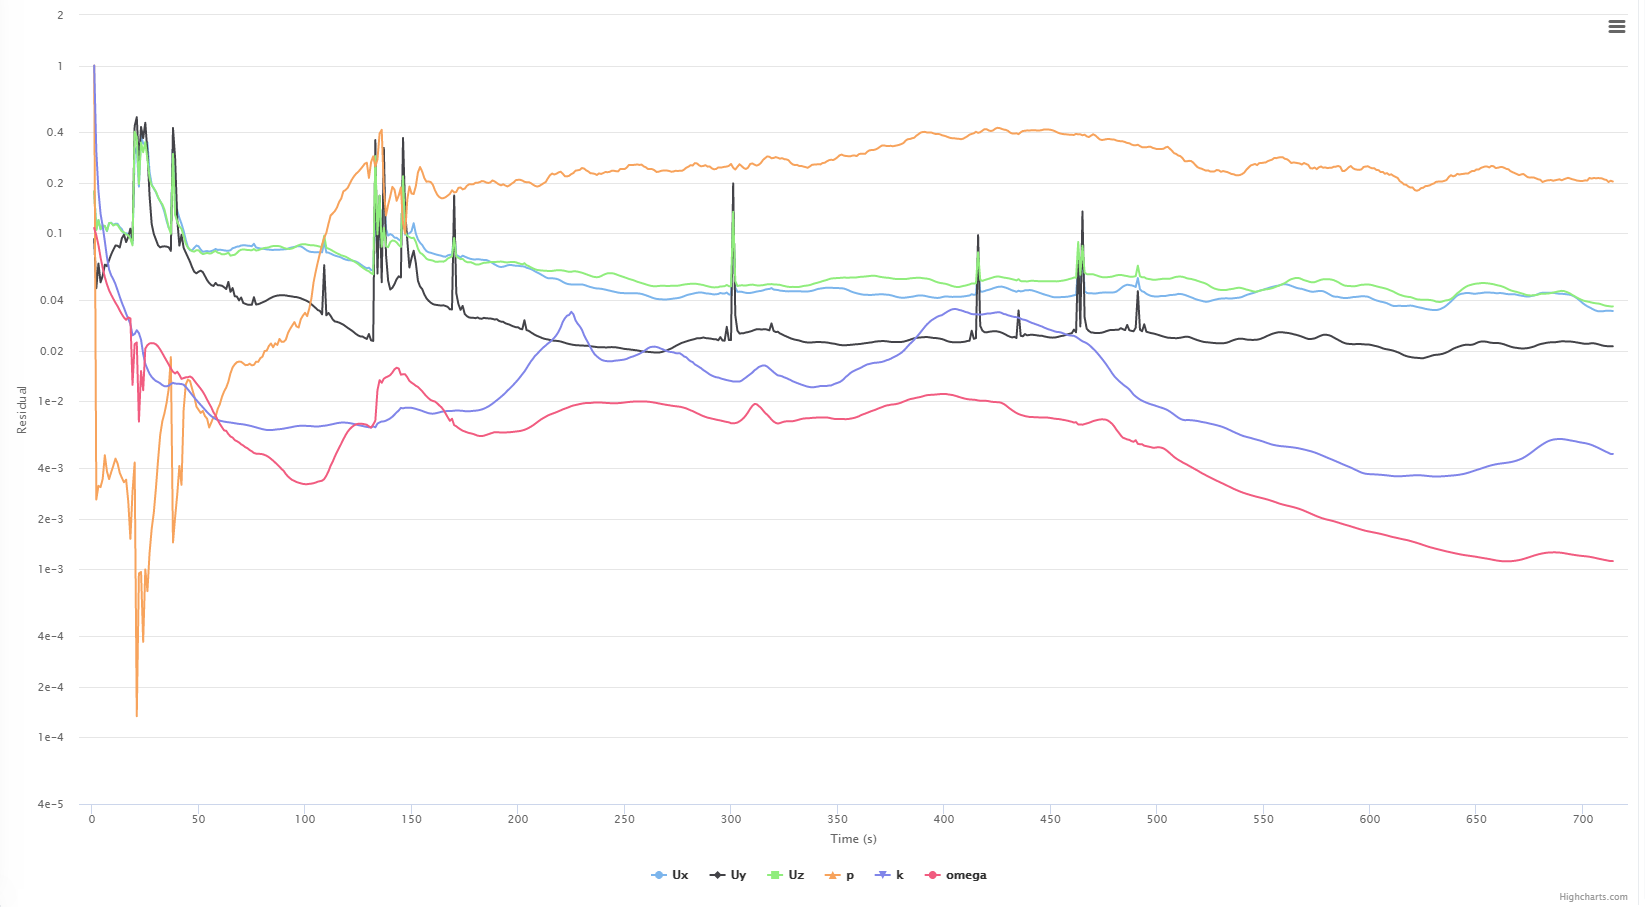Click the lowest dip of orange p curve

coord(137,716)
